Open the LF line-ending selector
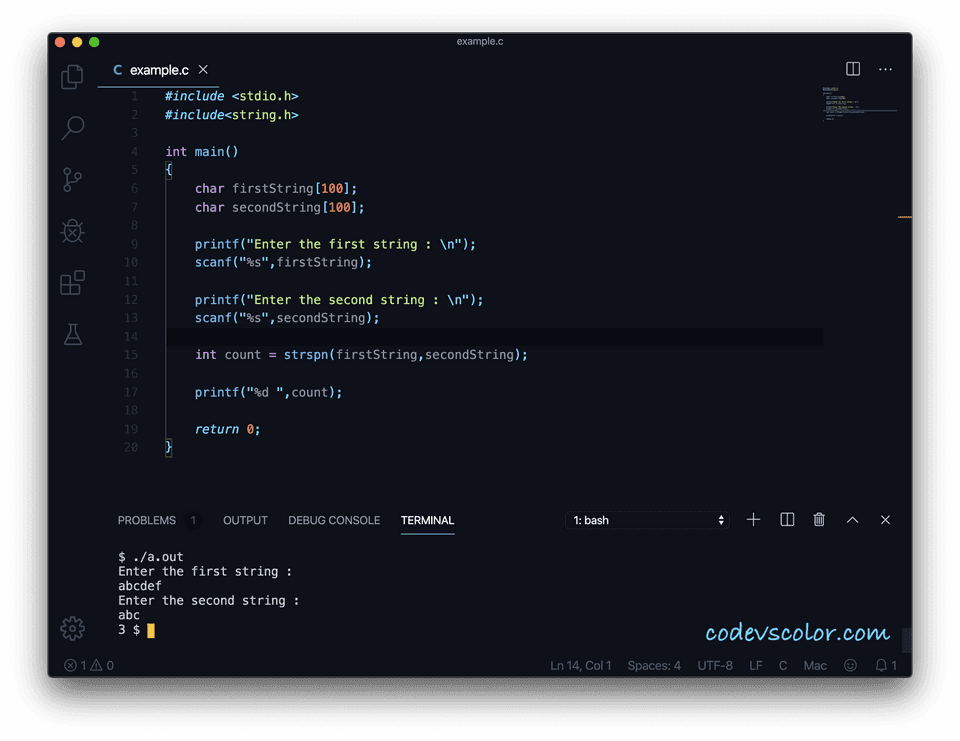960x741 pixels. coord(755,665)
